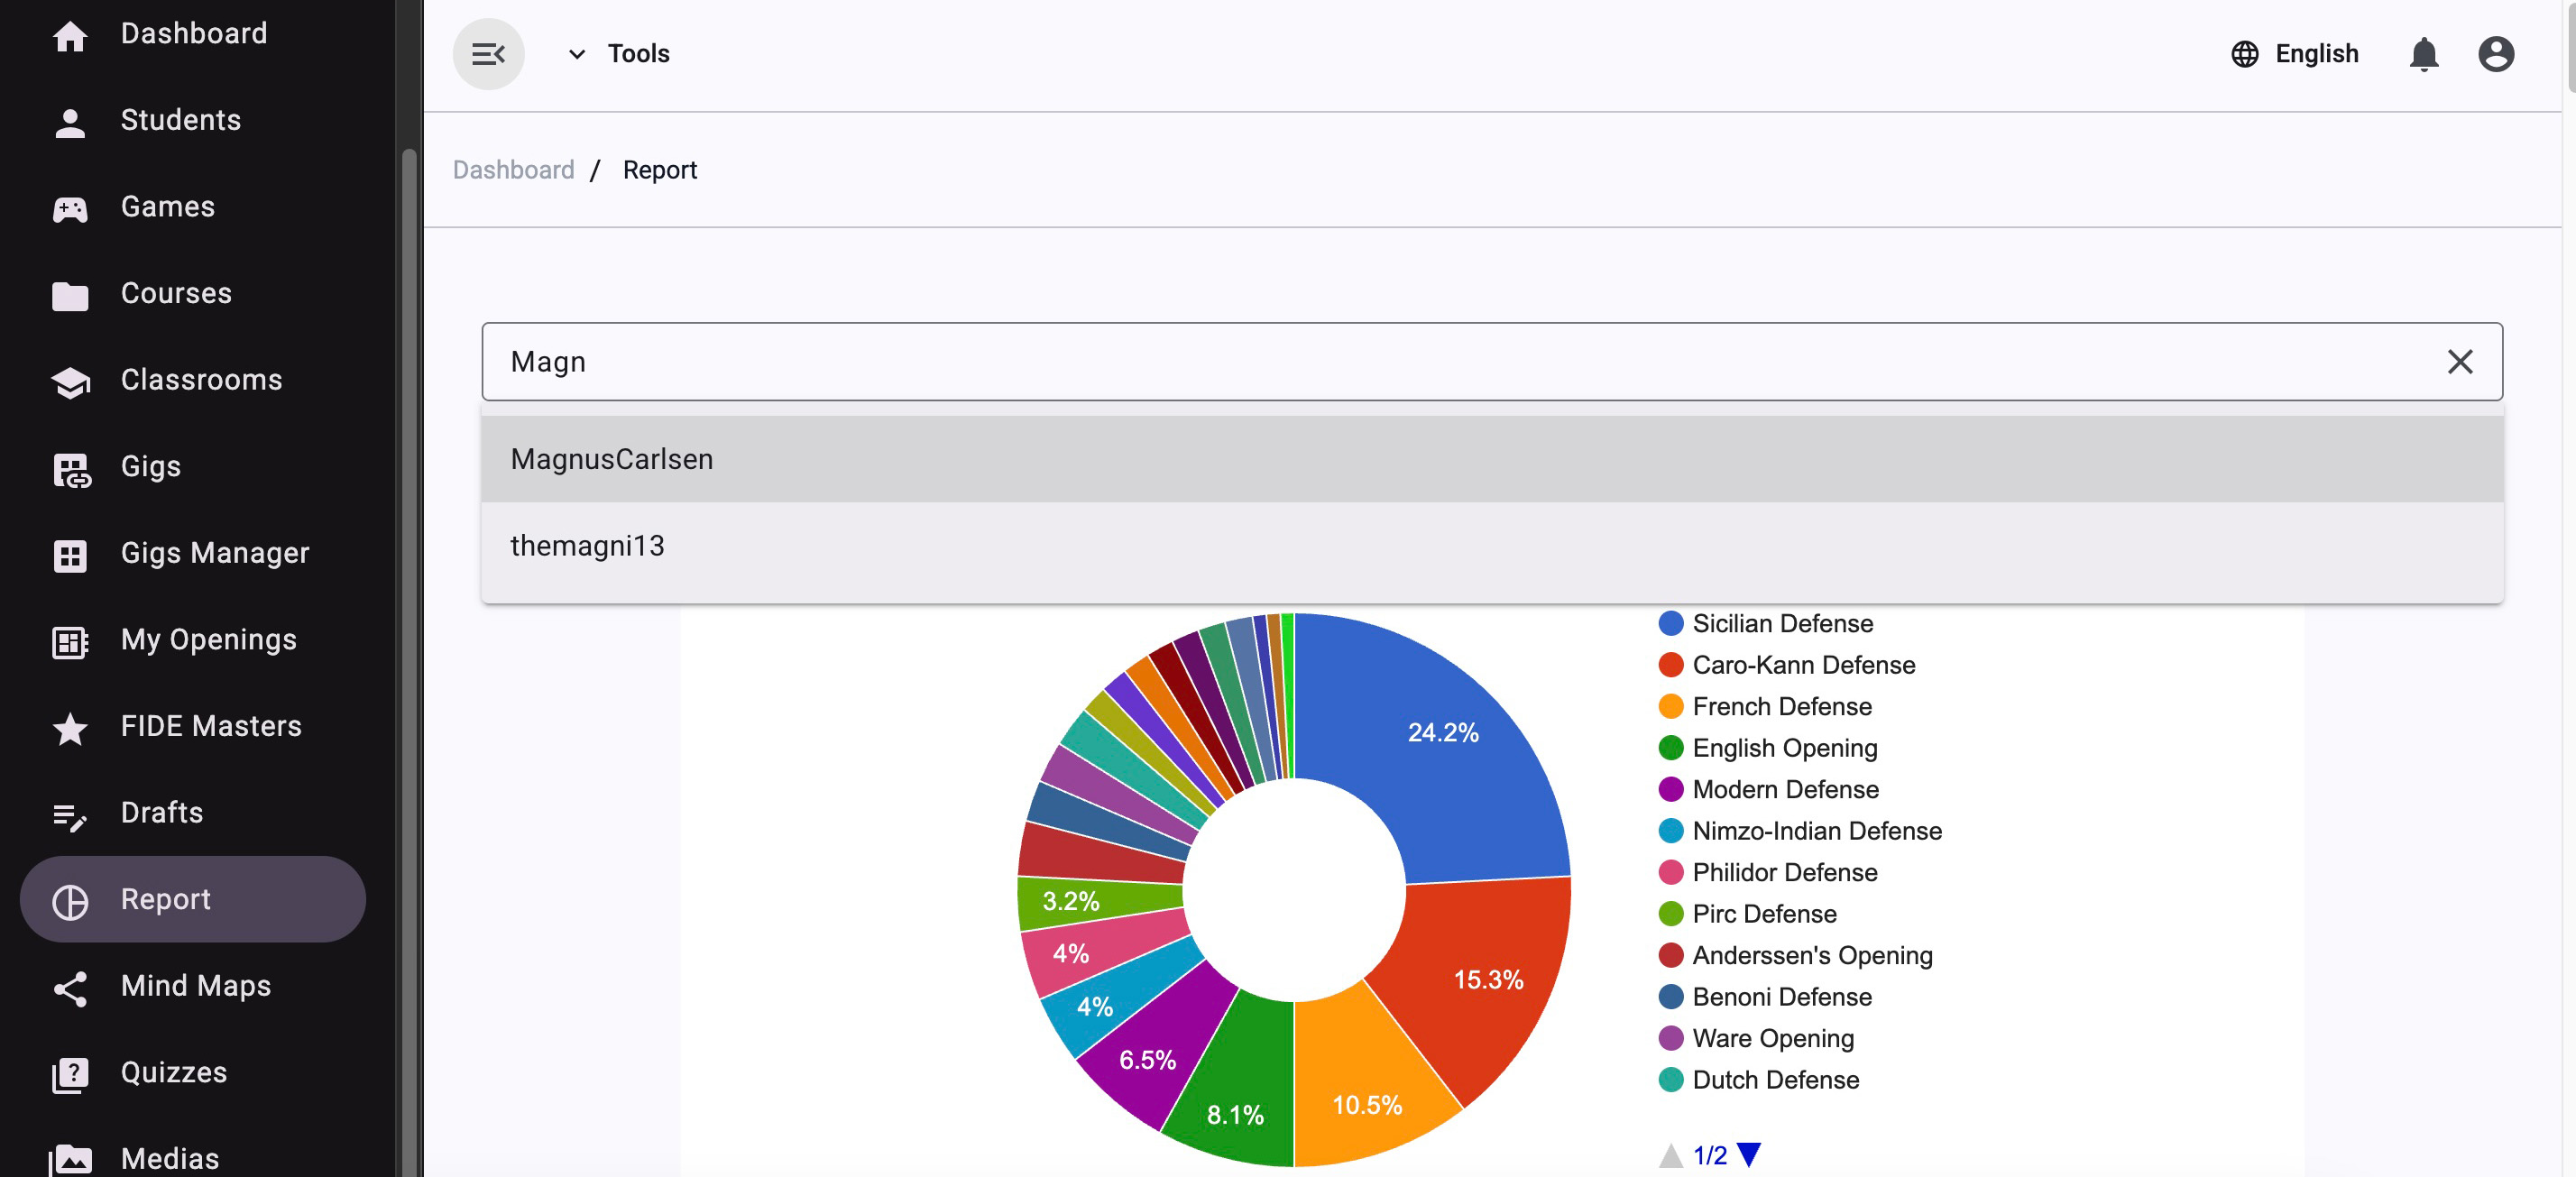
Task: Switch language via English button
Action: (2316, 54)
